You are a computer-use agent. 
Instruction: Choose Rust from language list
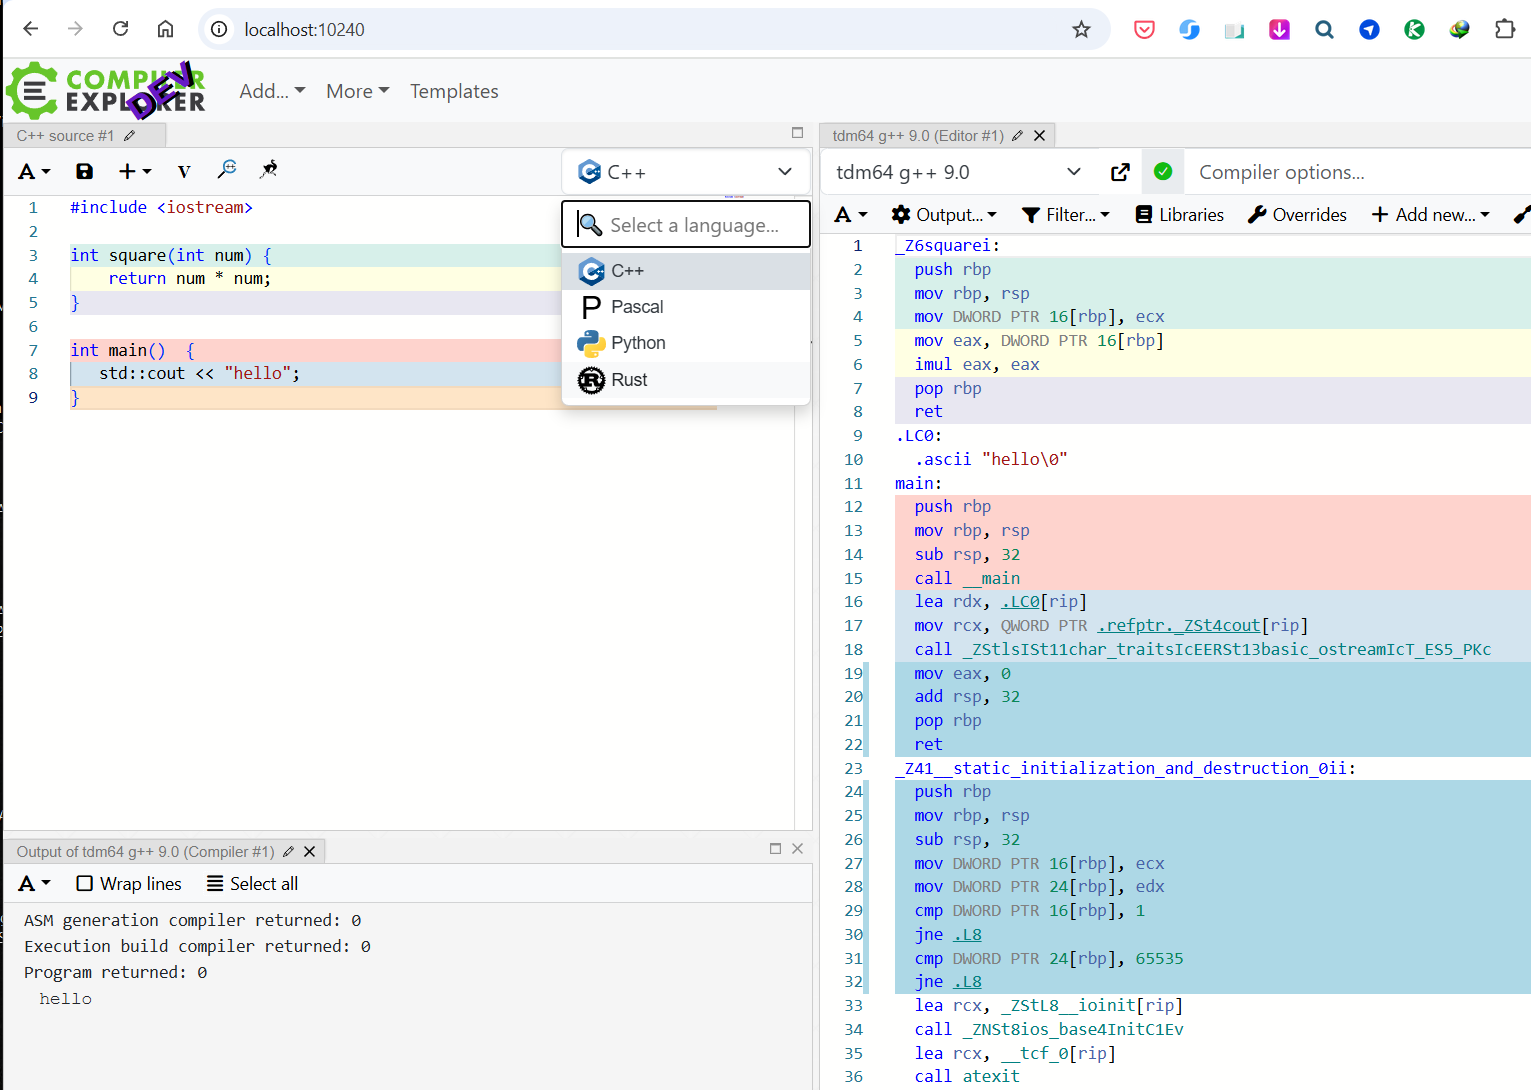tap(629, 380)
